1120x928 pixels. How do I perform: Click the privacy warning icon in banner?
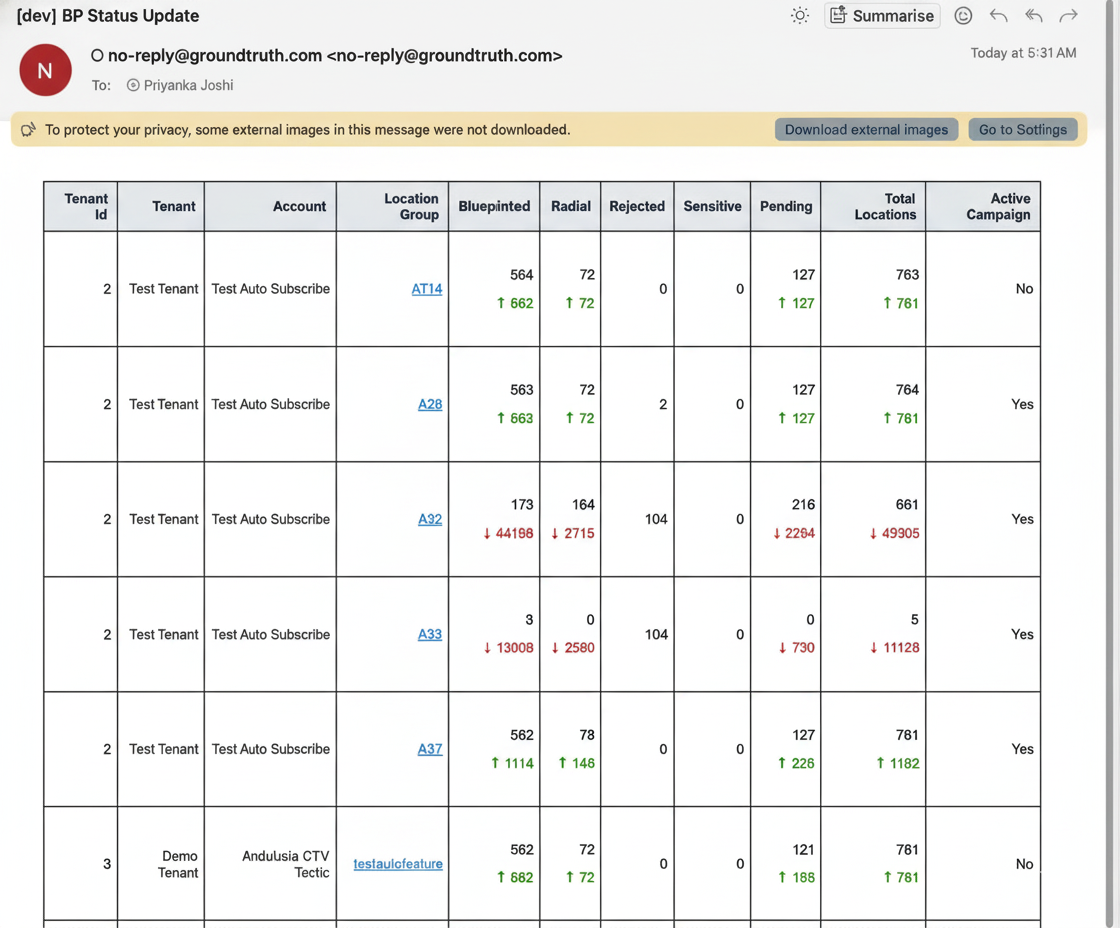point(28,130)
